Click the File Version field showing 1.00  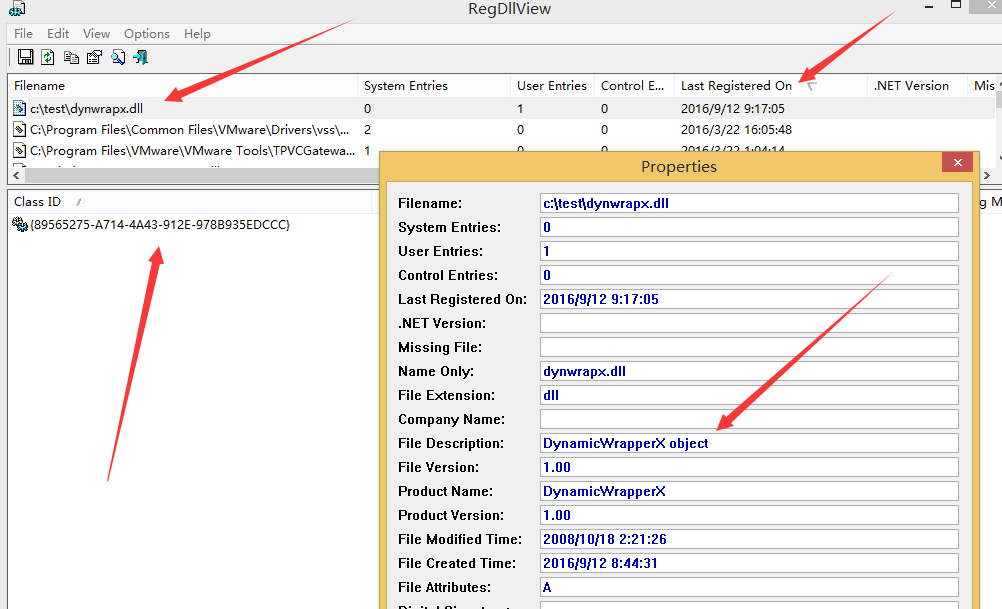749,467
